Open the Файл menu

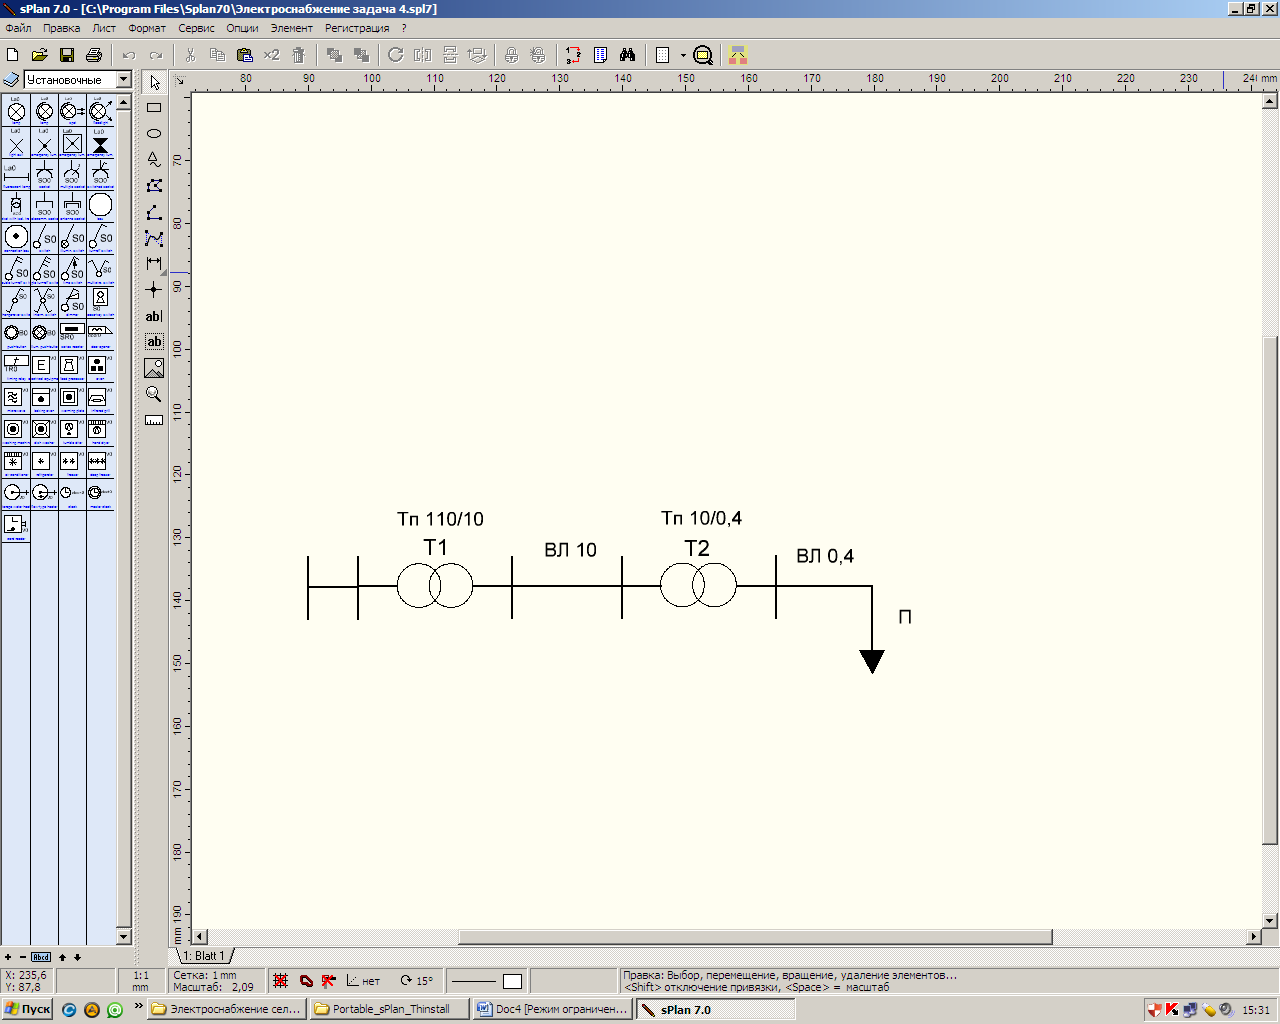pyautogui.click(x=18, y=28)
